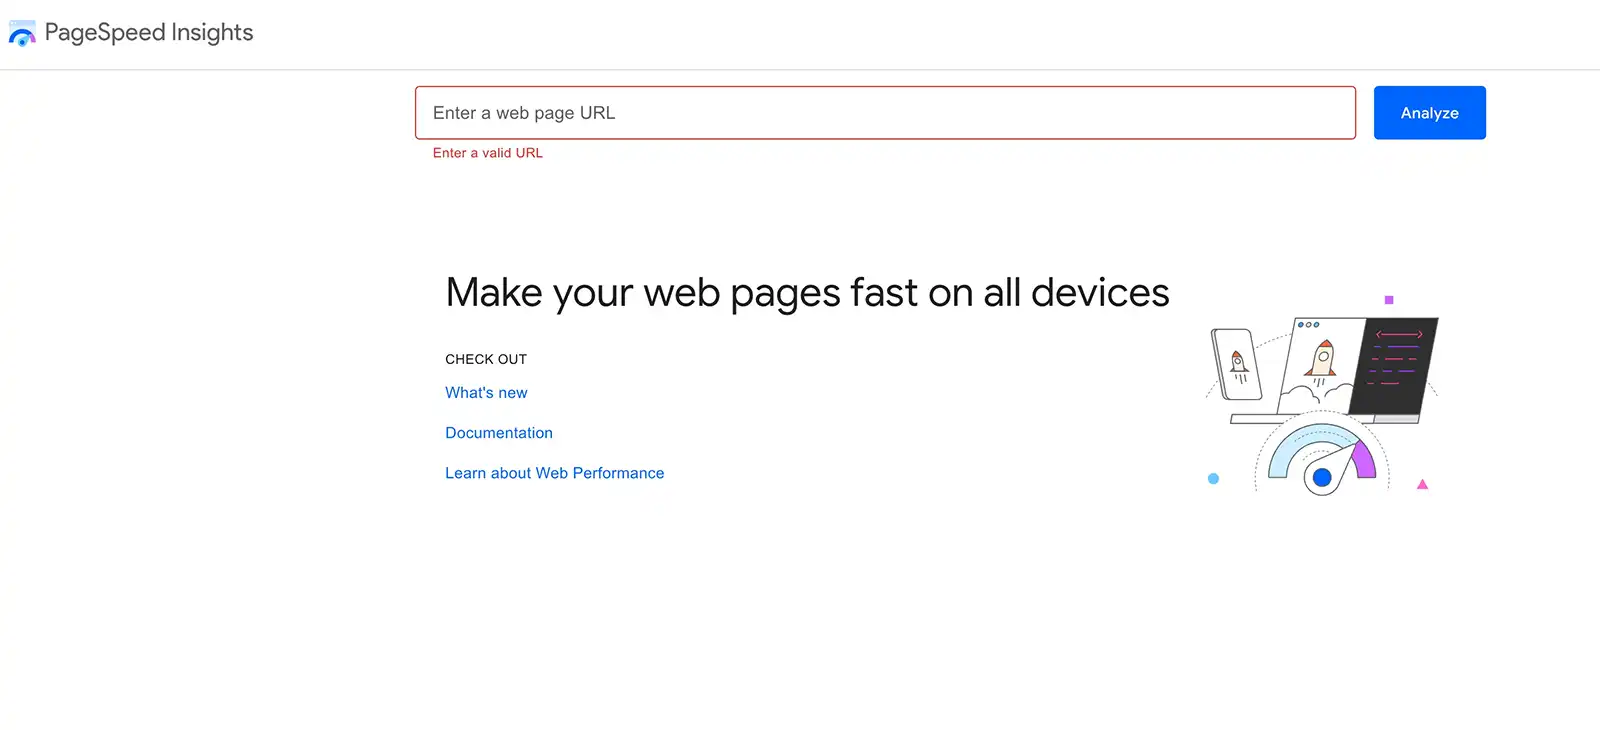This screenshot has height=730, width=1600.
Task: Click the rocket and speedometer illustration
Action: click(x=1322, y=397)
